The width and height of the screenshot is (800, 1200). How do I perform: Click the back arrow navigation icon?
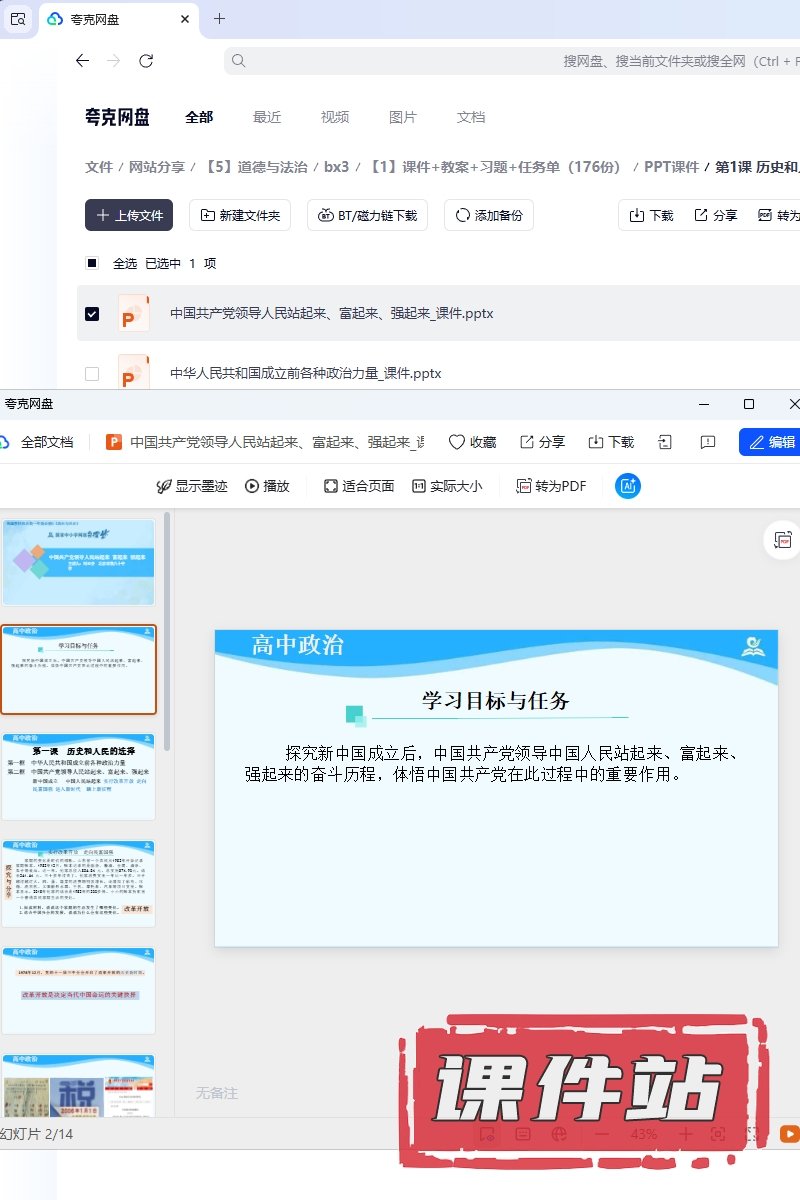[83, 61]
